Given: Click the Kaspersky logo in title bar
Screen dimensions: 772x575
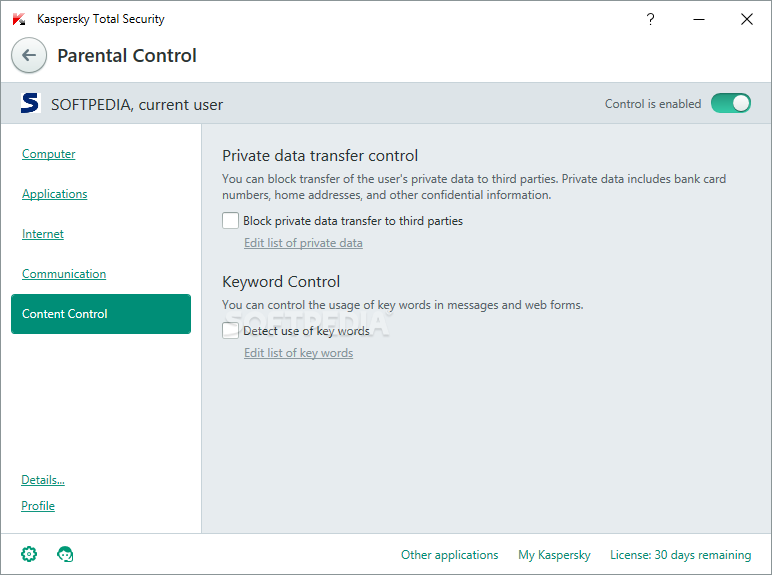Looking at the screenshot, I should 19,19.
